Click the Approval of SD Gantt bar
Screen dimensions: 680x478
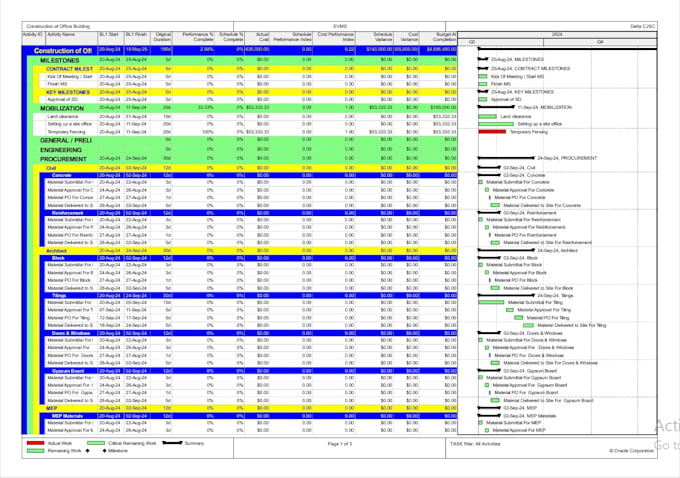(x=483, y=99)
